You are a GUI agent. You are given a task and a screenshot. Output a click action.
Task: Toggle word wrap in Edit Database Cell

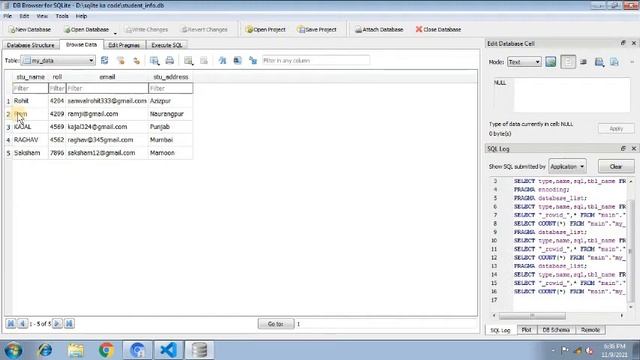(568, 62)
